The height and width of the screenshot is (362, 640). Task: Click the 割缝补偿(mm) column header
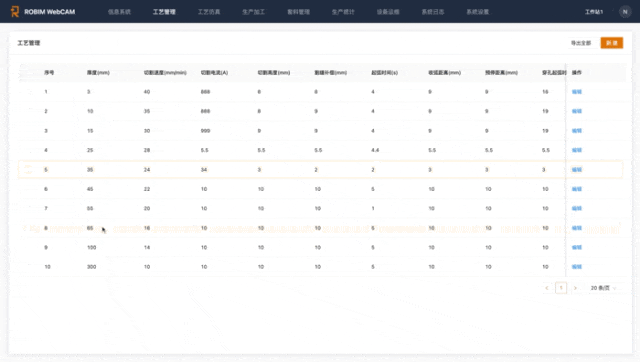click(331, 73)
